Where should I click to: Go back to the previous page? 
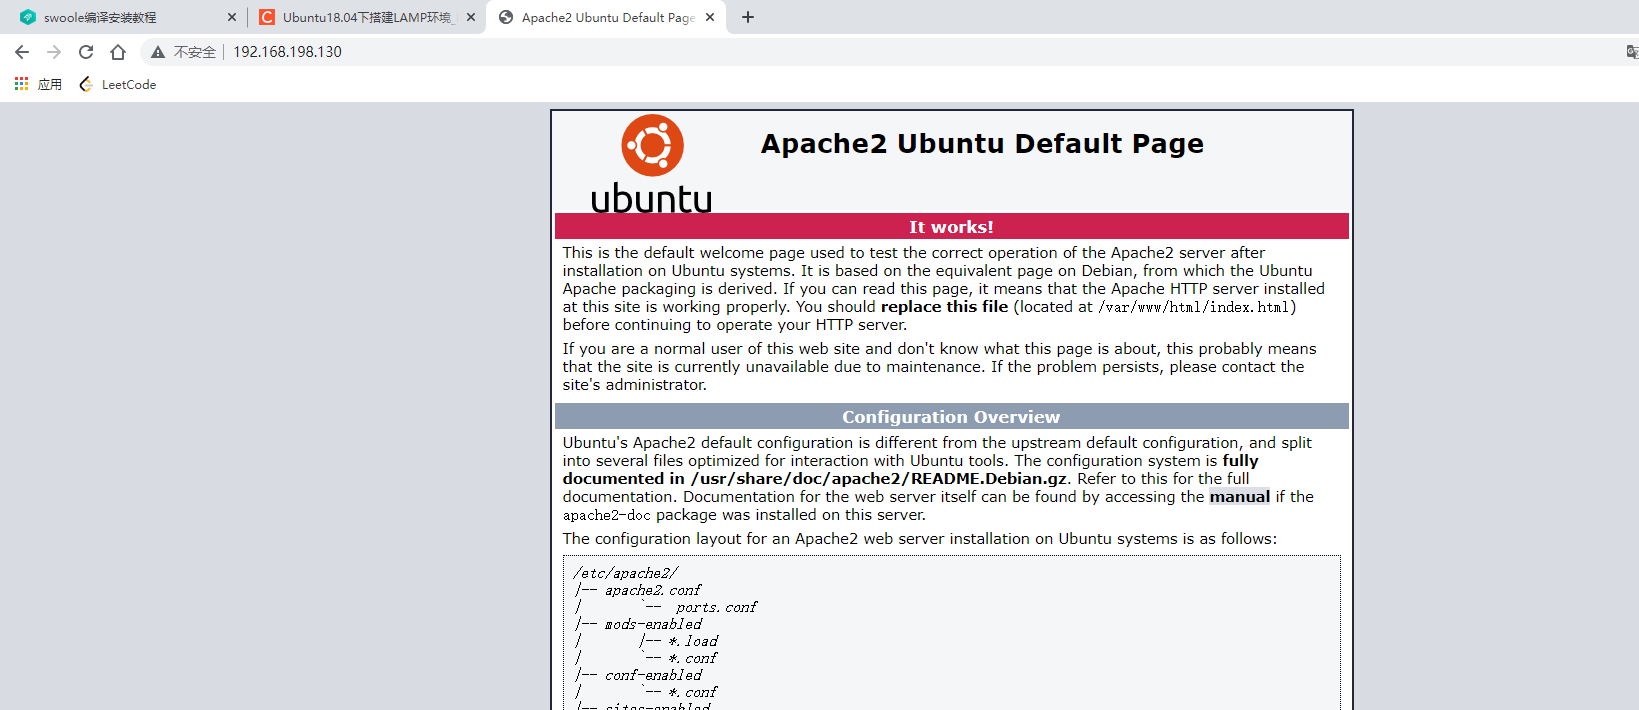(22, 52)
